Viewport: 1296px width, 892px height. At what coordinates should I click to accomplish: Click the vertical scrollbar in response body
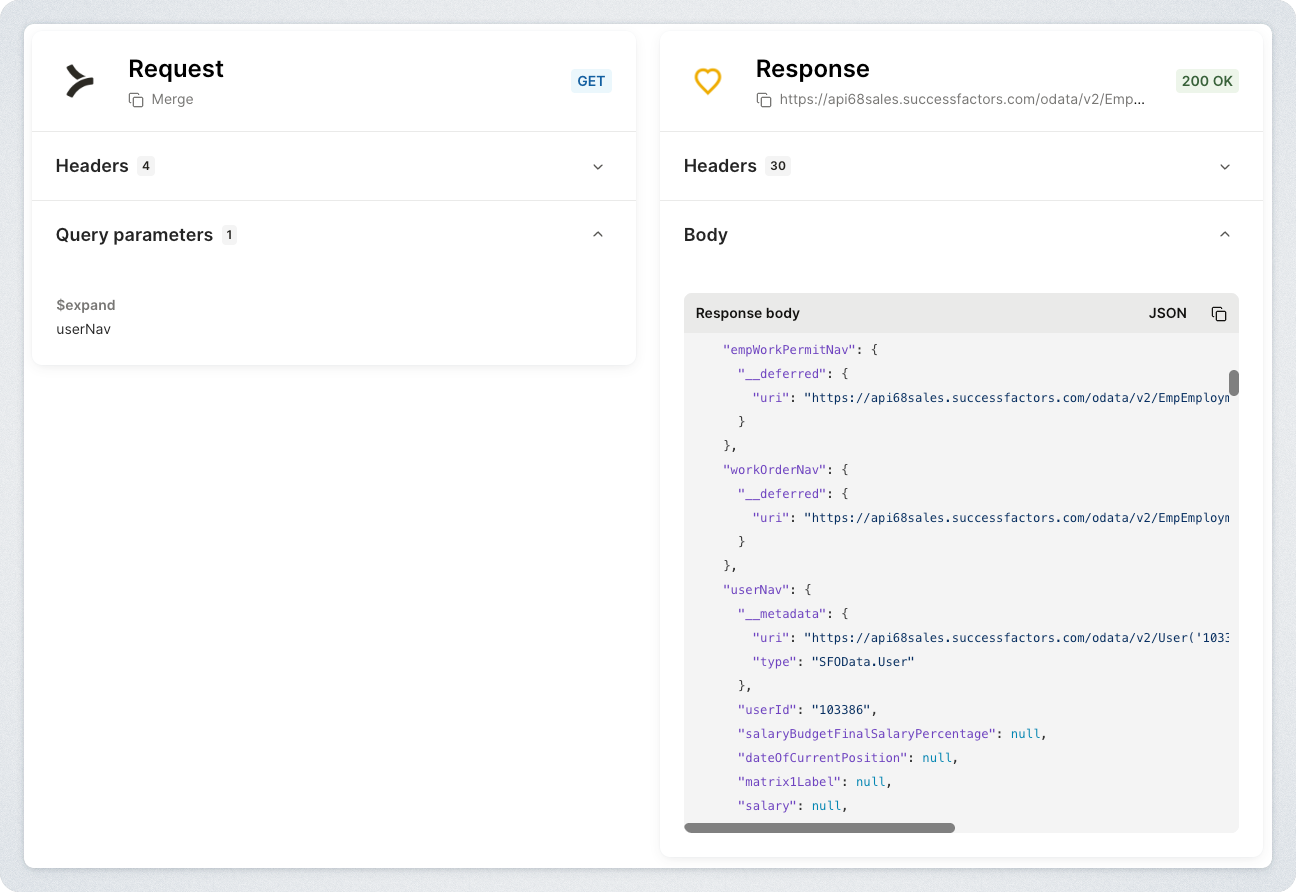coord(1234,383)
